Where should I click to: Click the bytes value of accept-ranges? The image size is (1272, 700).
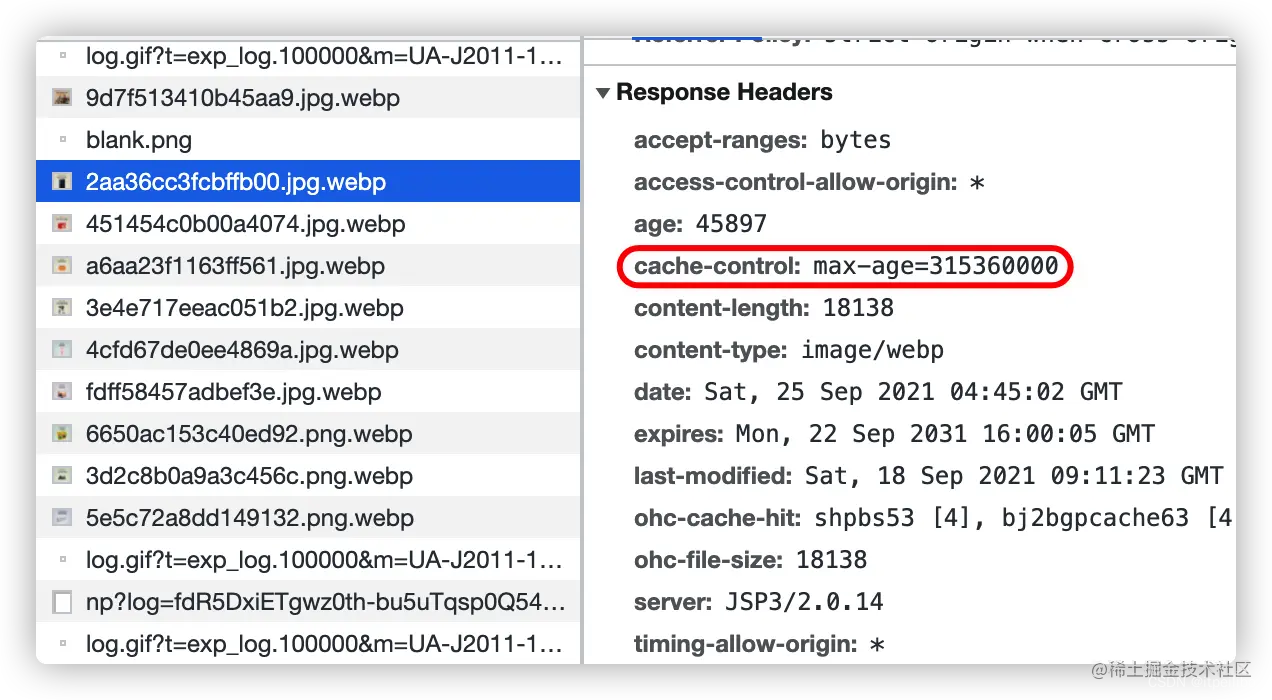856,140
